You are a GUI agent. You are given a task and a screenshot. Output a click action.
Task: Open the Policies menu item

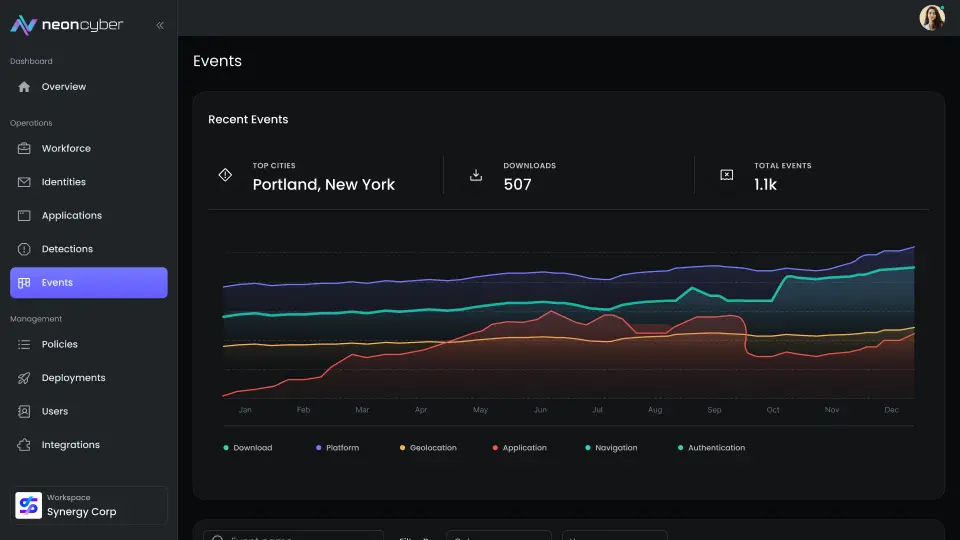tap(60, 344)
